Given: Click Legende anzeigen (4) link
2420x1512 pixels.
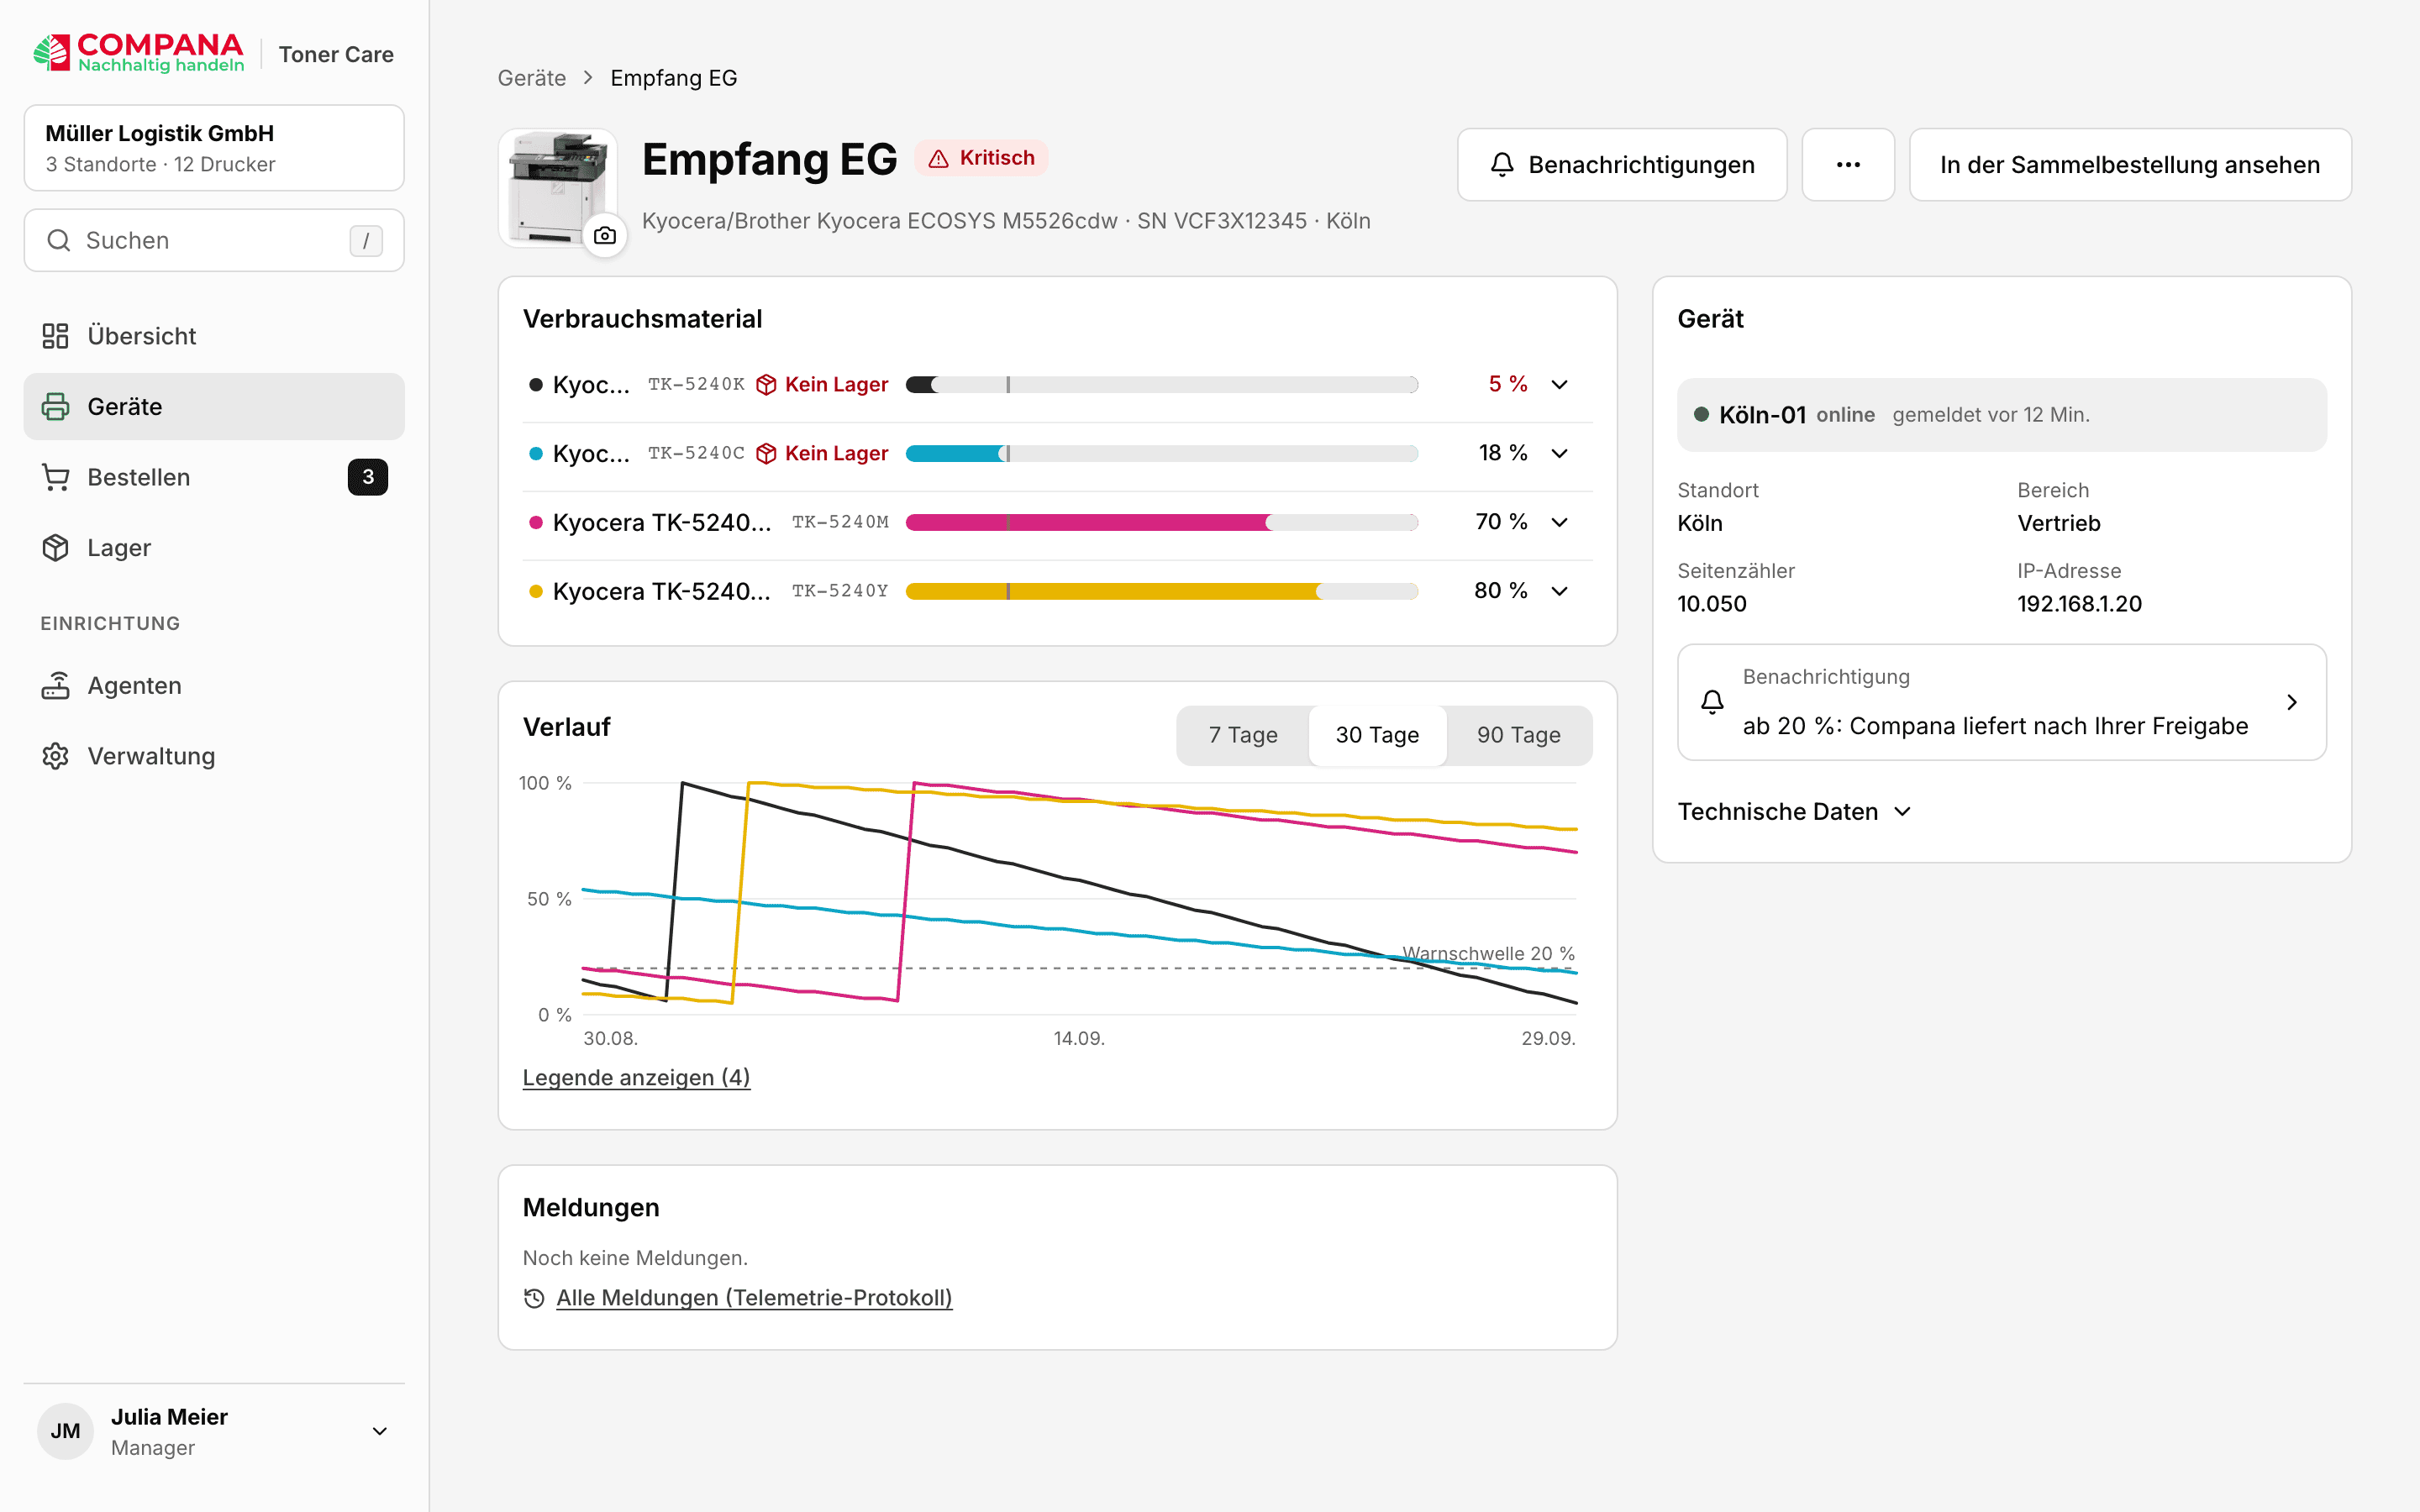Looking at the screenshot, I should pos(636,1077).
